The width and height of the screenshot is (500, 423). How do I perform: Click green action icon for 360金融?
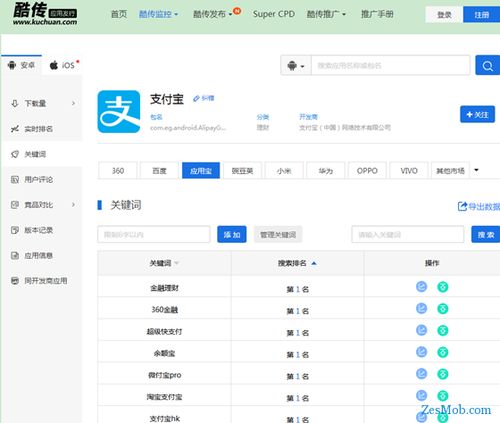point(443,308)
